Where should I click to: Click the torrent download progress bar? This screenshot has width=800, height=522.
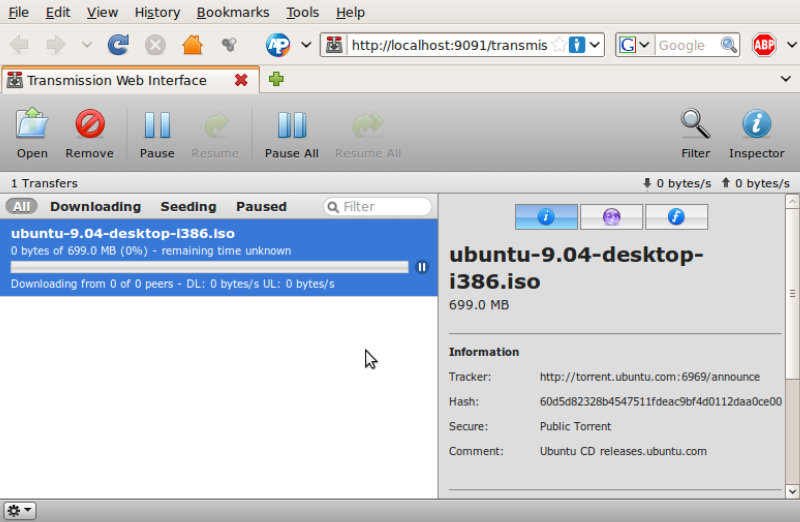tap(209, 267)
